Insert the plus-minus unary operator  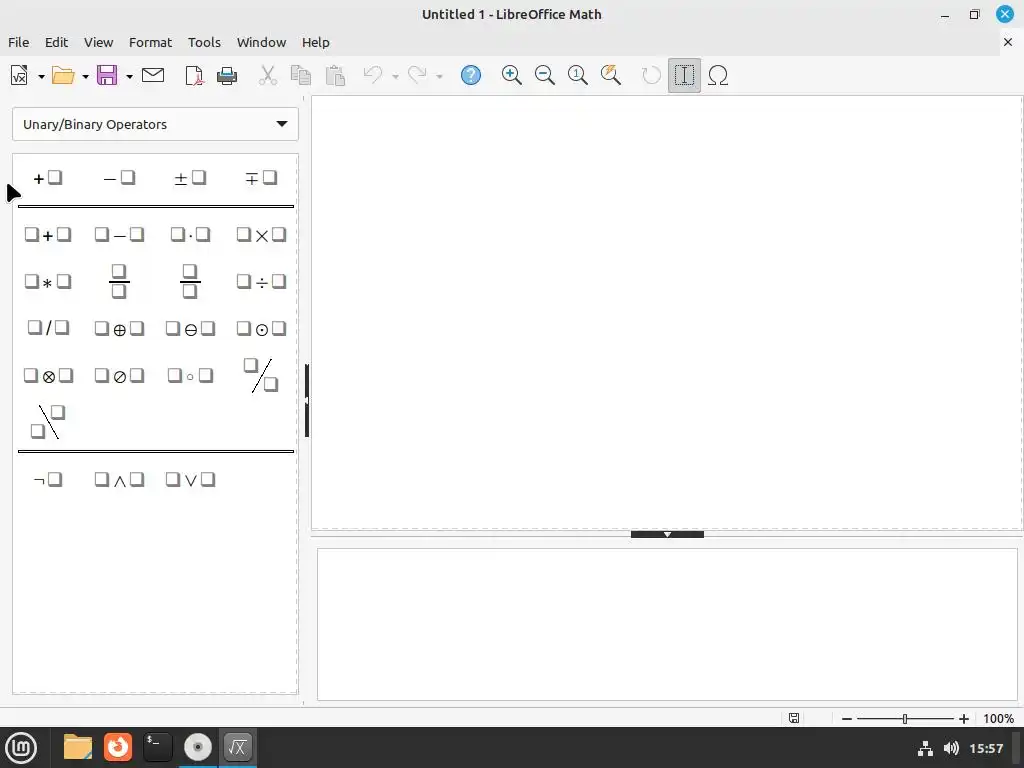pos(190,178)
